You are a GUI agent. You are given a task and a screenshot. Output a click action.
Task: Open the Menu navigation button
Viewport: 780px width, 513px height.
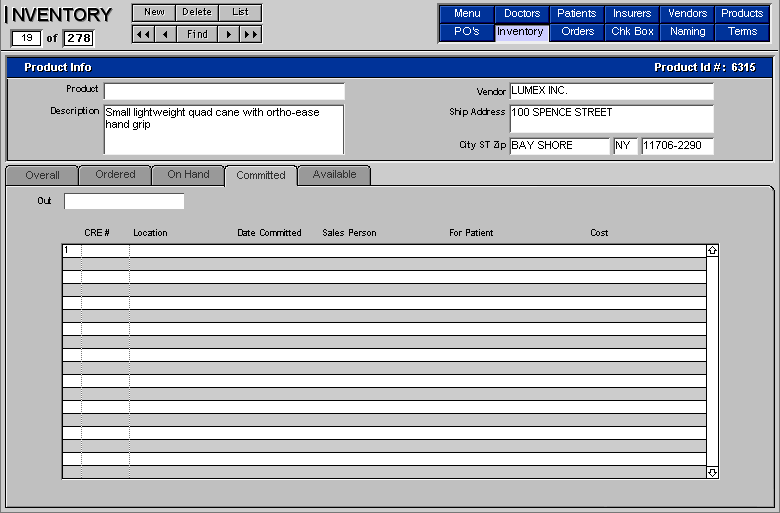point(467,13)
